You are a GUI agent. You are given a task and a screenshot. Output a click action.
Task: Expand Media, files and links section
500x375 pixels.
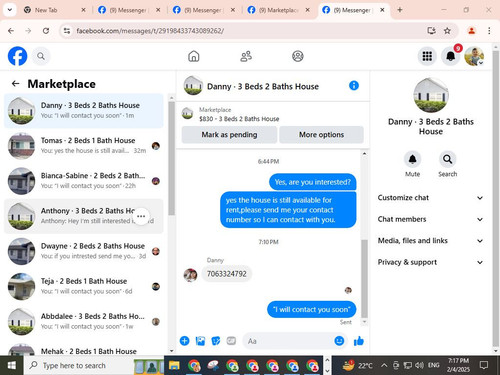point(430,241)
